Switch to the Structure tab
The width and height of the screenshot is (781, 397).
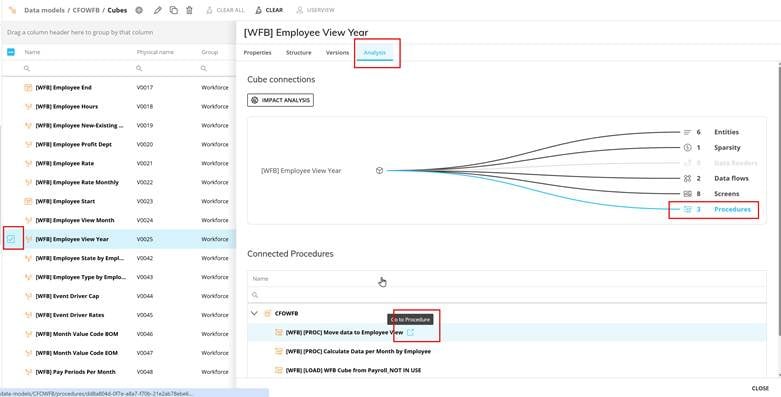coord(298,52)
